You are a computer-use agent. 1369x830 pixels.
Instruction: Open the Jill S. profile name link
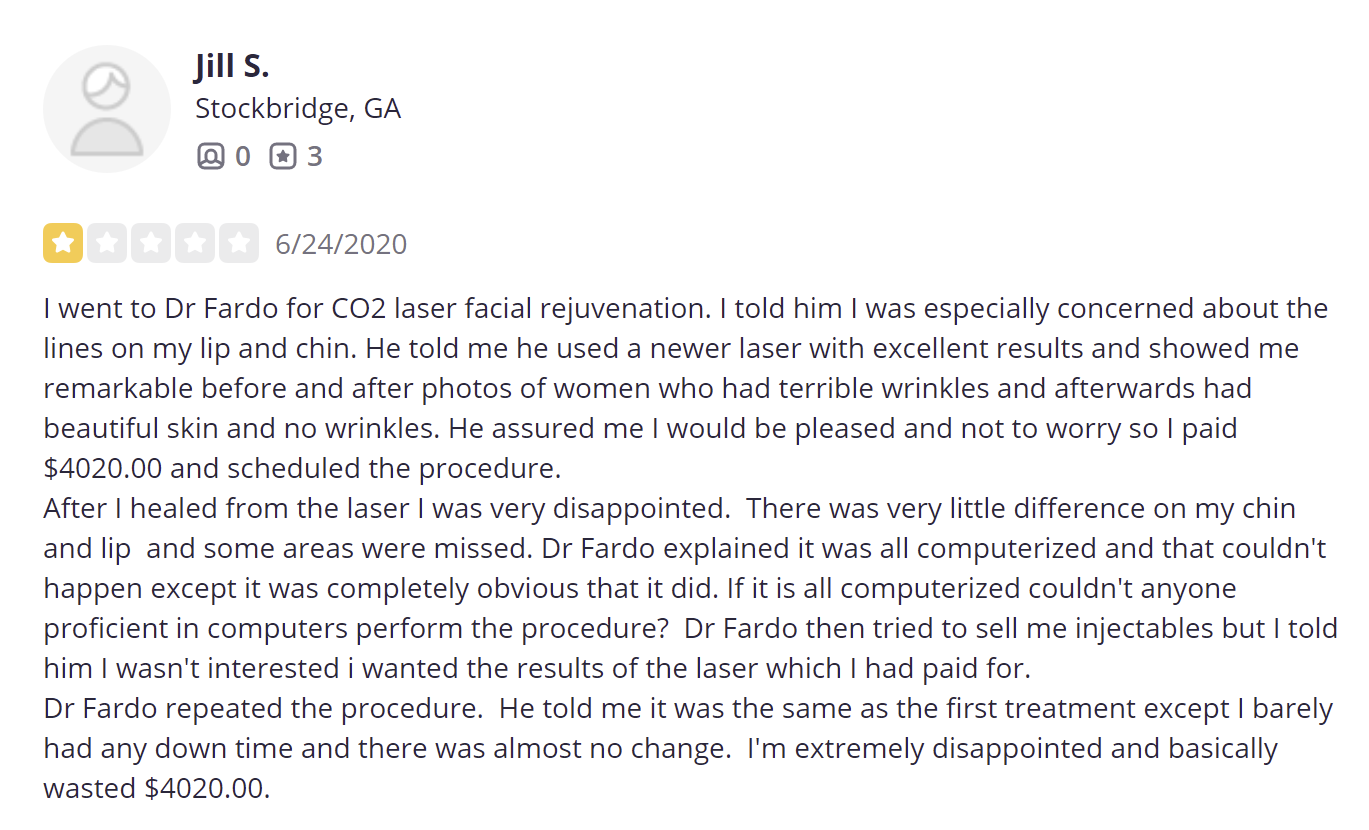point(232,66)
